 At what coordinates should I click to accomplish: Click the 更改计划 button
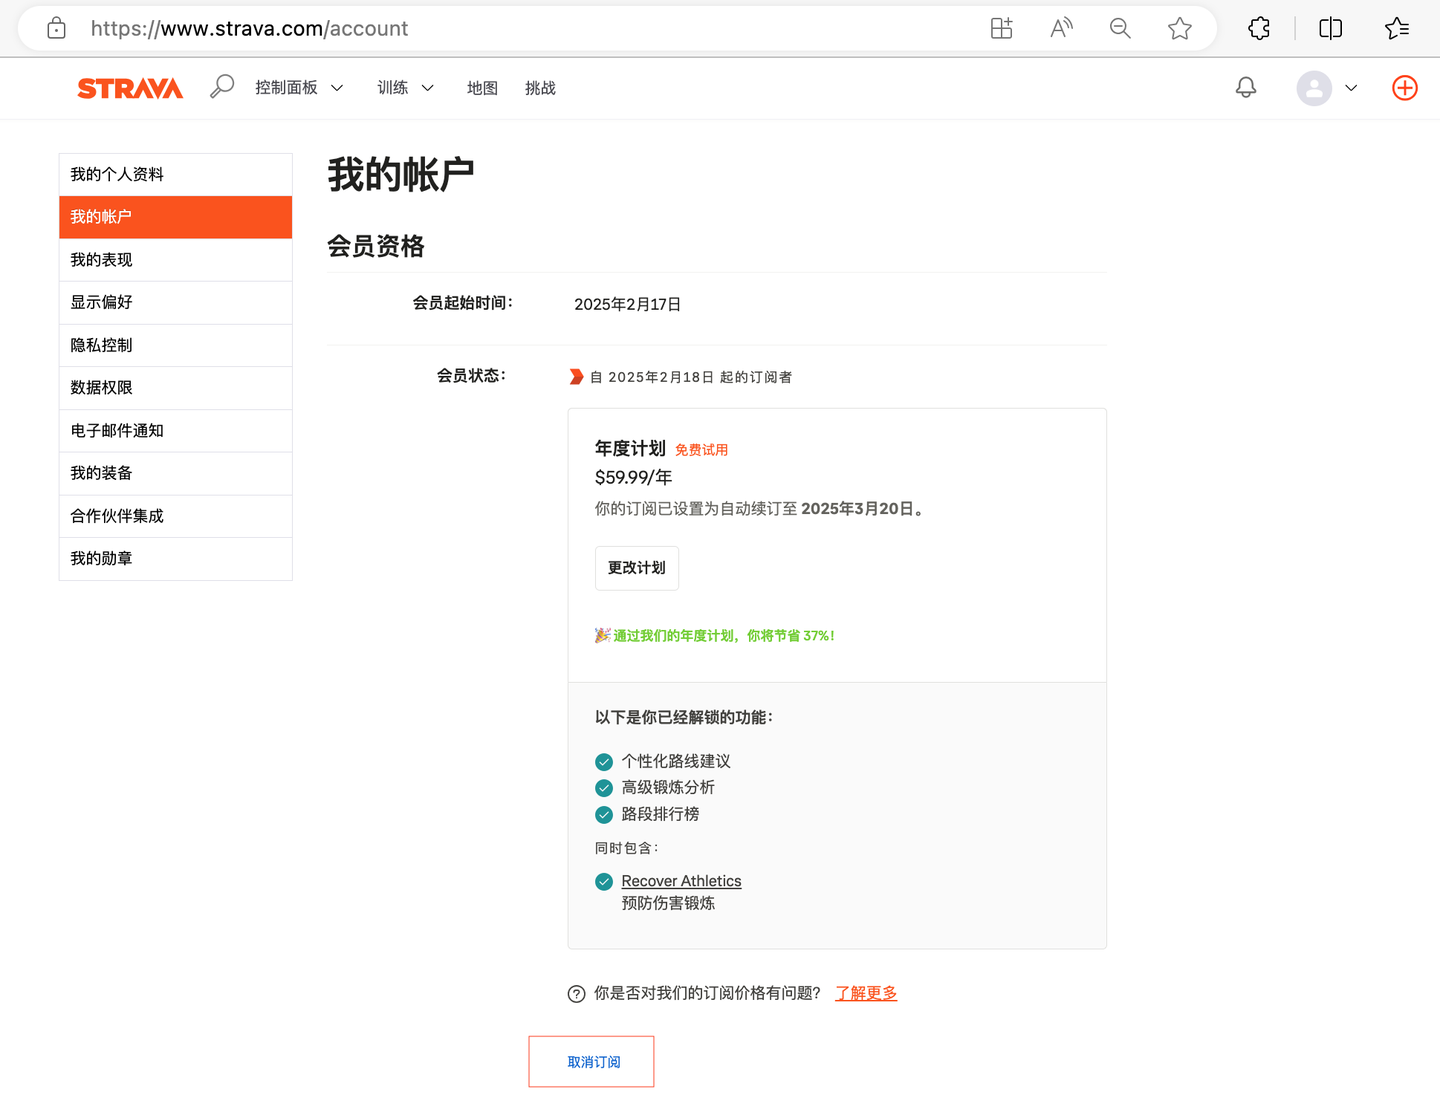[x=636, y=567]
